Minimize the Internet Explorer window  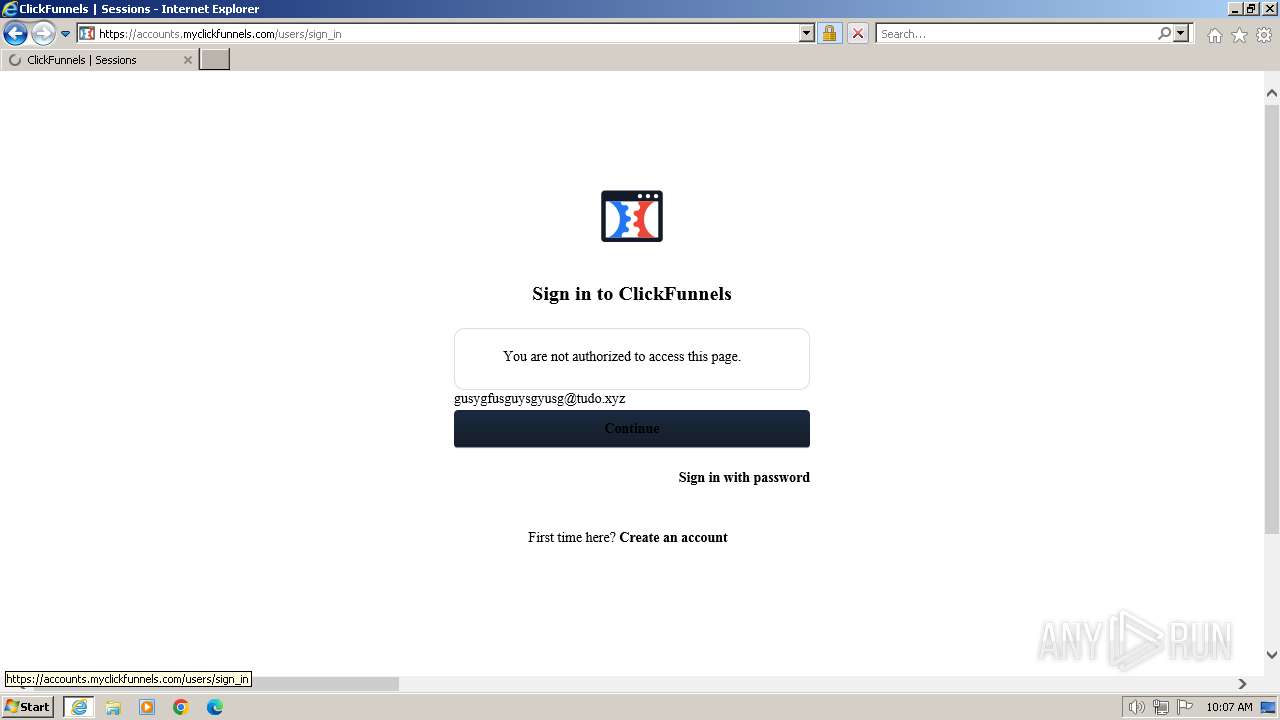point(1235,9)
